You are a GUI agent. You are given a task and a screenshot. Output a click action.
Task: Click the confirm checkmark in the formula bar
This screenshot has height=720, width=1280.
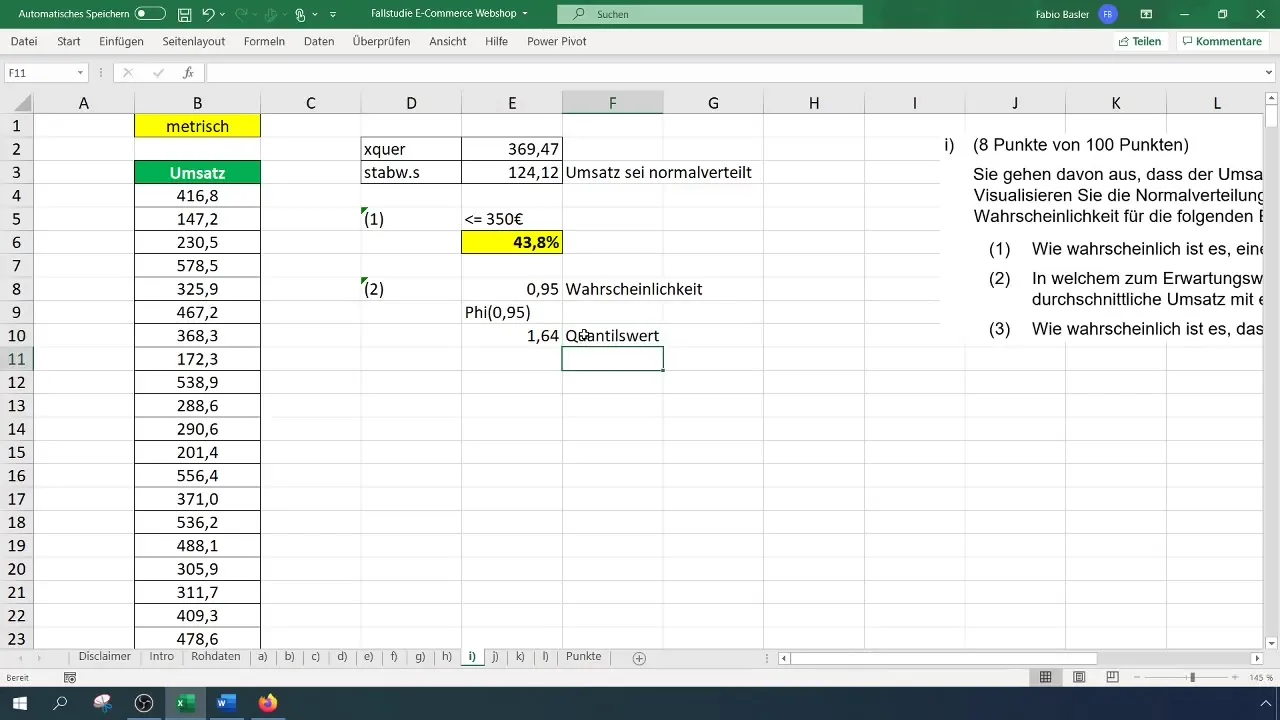(x=156, y=73)
